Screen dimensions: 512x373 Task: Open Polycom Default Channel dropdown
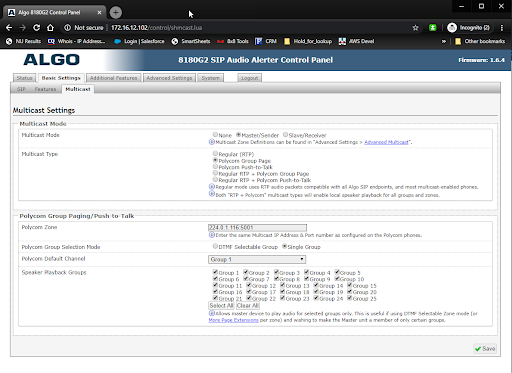(x=257, y=259)
